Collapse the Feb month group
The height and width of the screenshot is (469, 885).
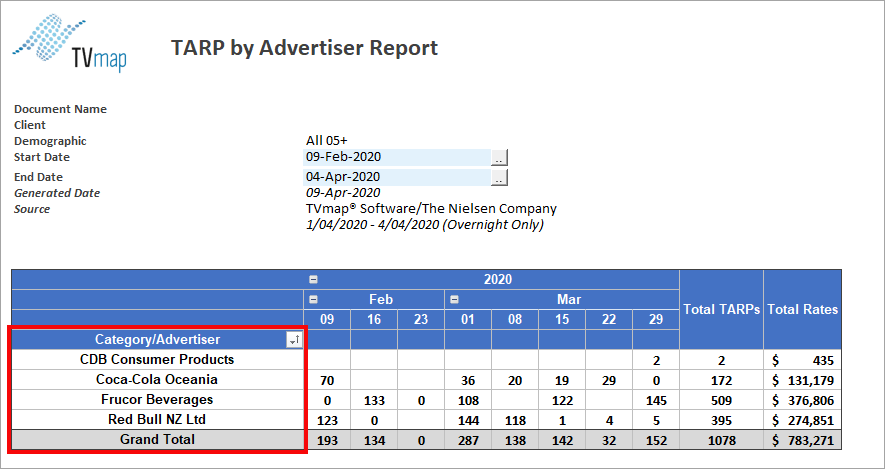(x=313, y=300)
